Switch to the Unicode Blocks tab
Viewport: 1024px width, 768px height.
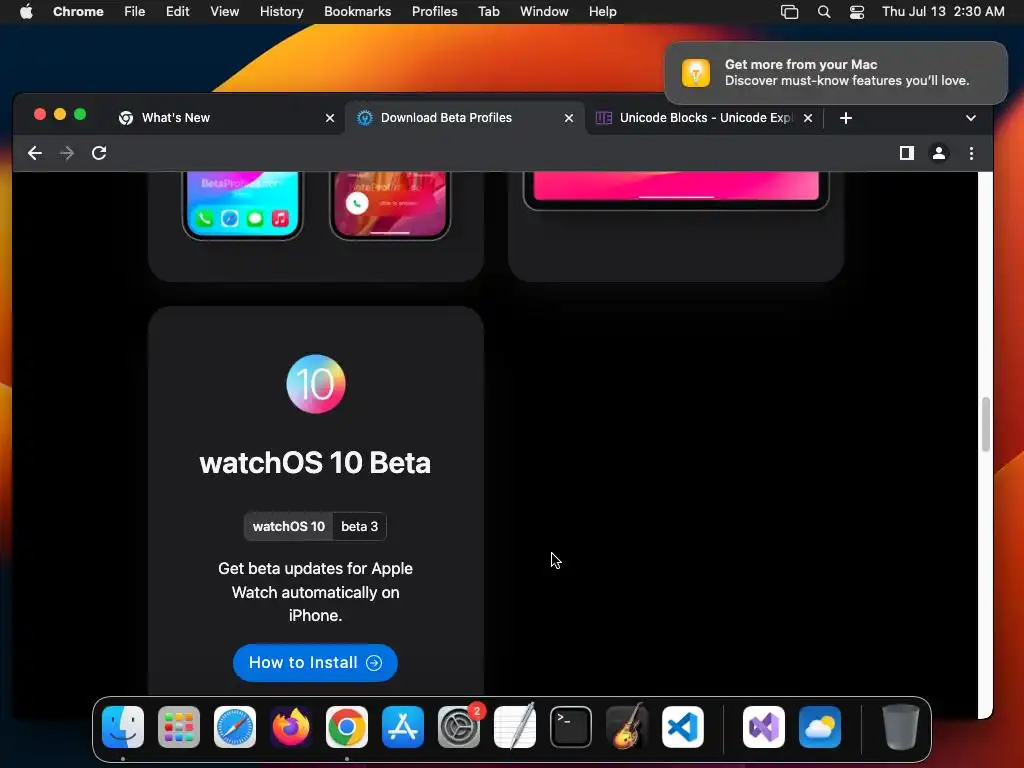click(x=703, y=118)
